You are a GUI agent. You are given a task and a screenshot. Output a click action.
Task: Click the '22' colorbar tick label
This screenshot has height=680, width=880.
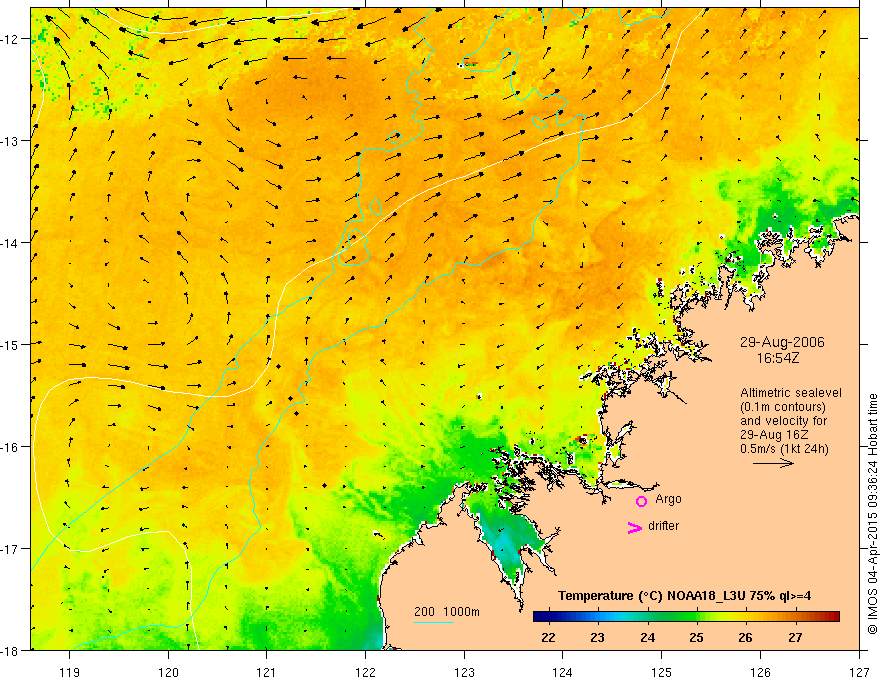pyautogui.click(x=548, y=637)
